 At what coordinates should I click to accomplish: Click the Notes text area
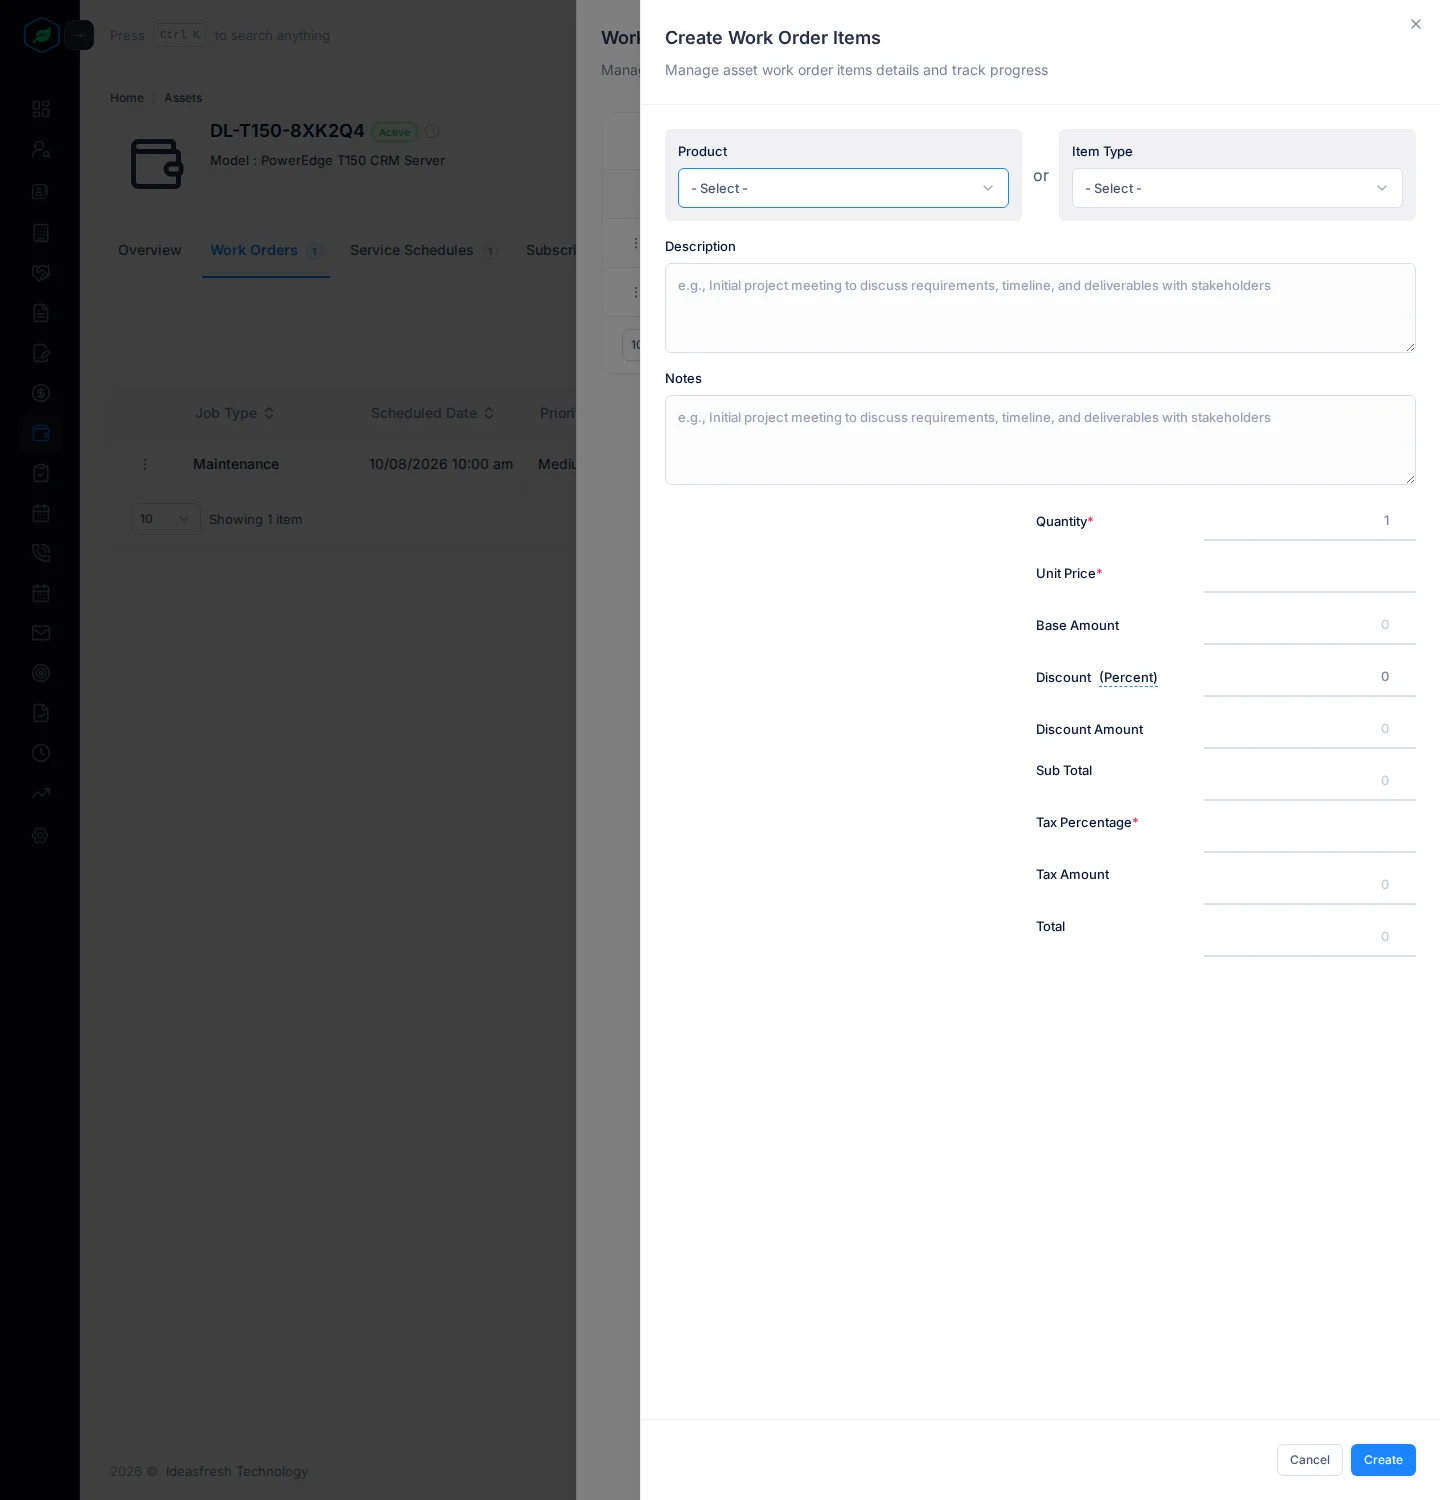tap(1040, 440)
